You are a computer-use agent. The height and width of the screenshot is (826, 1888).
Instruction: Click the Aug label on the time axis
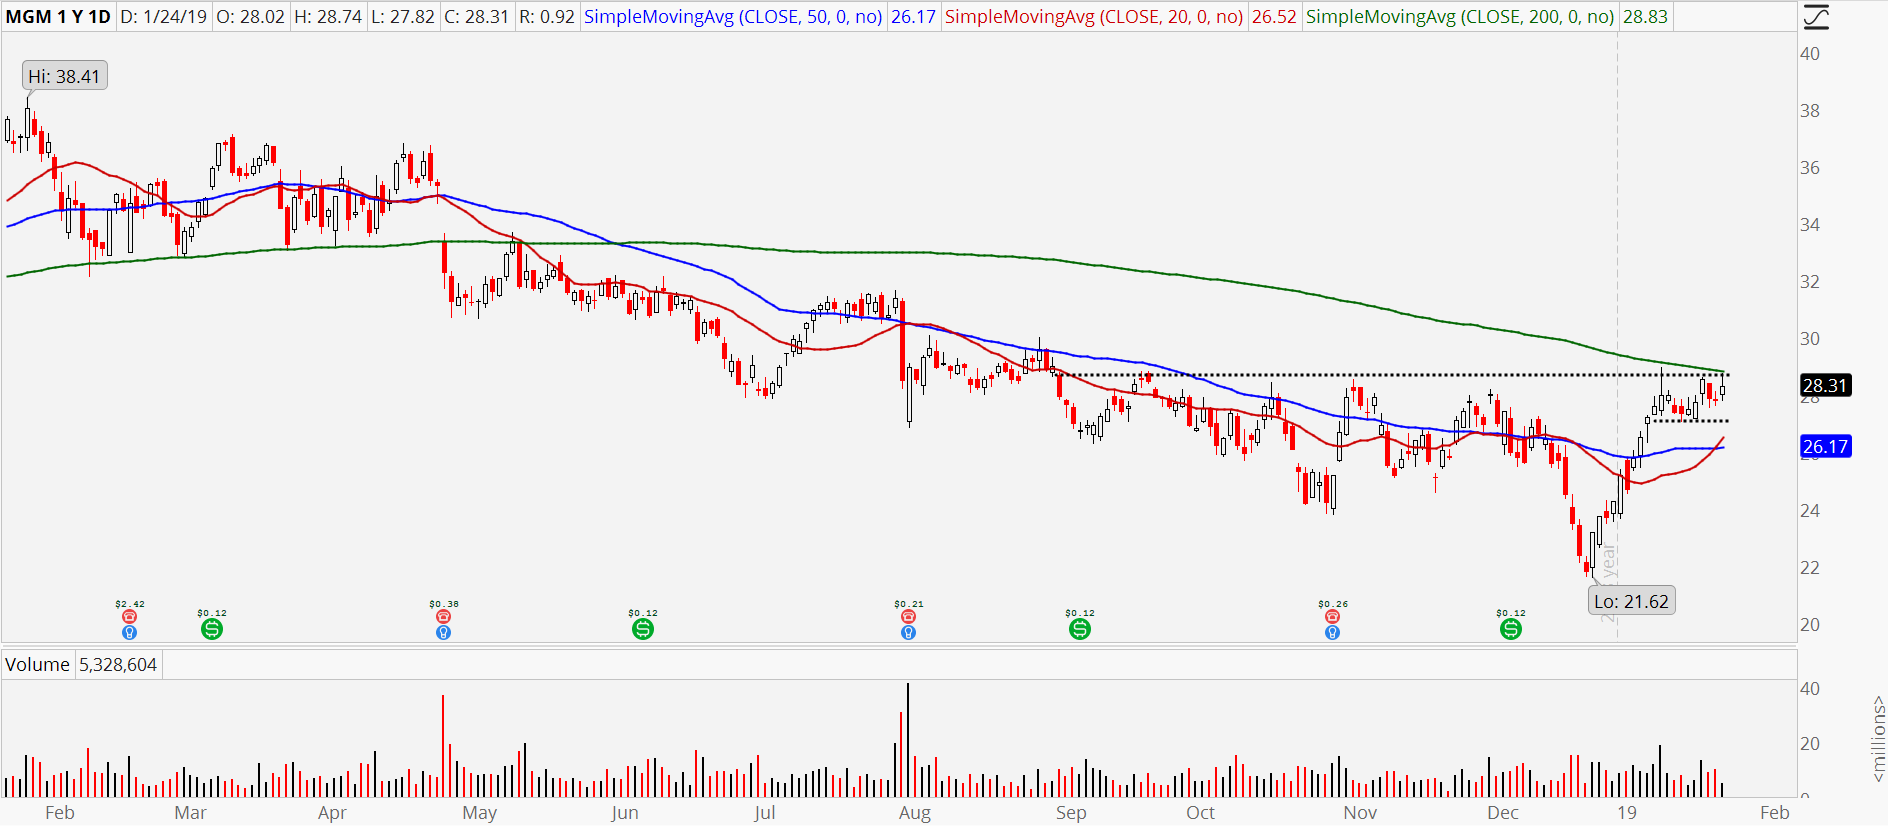[915, 813]
